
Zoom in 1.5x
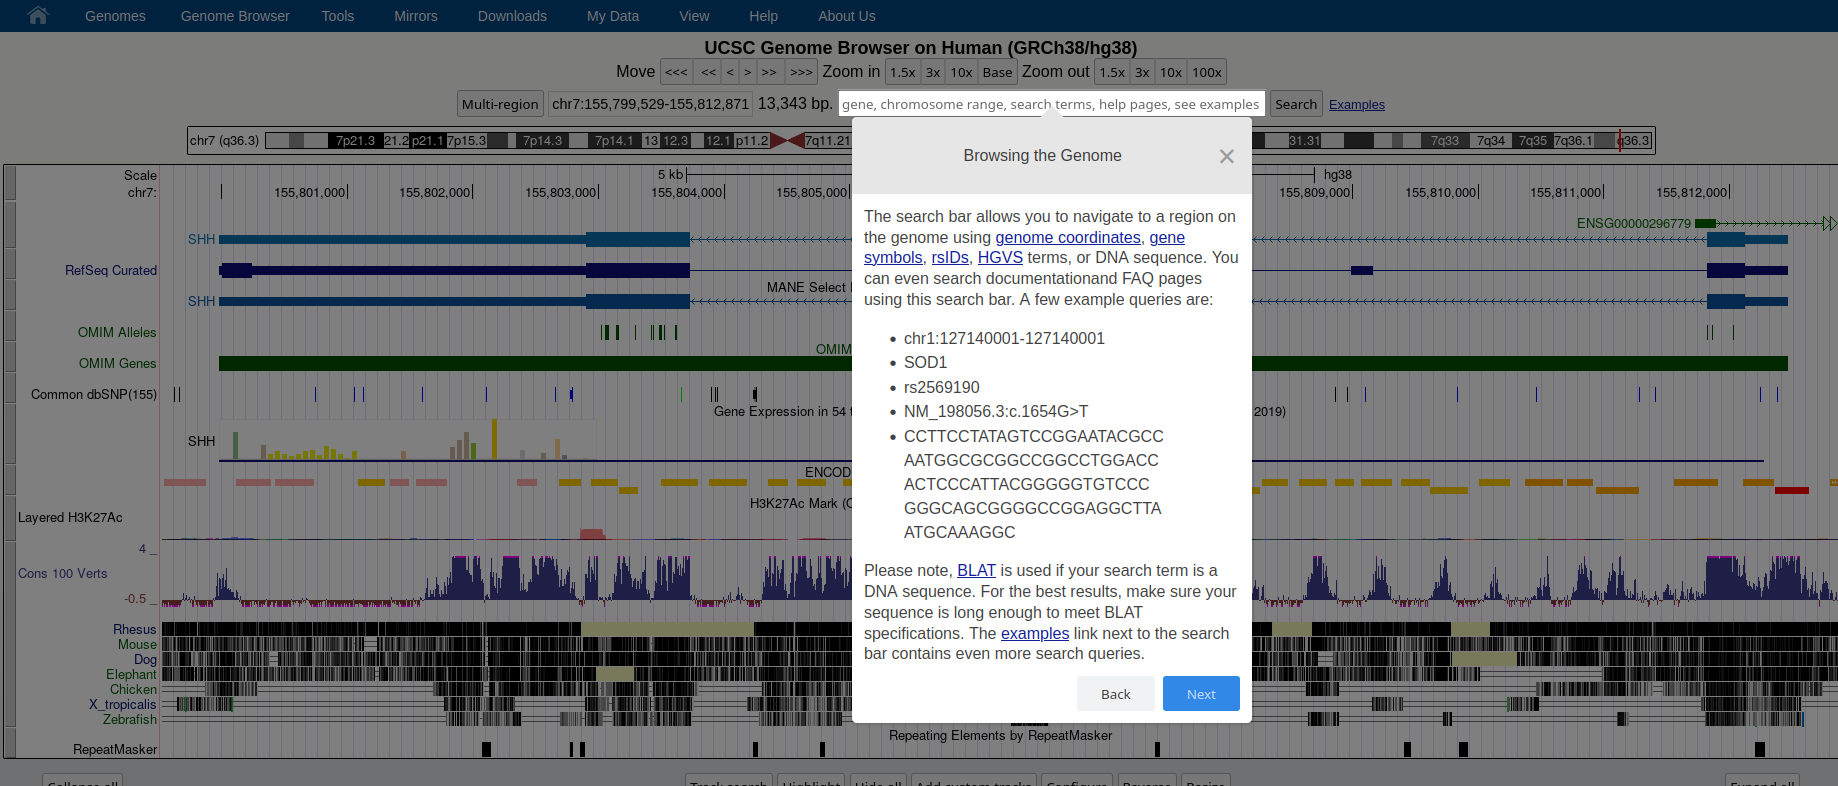pyautogui.click(x=902, y=72)
